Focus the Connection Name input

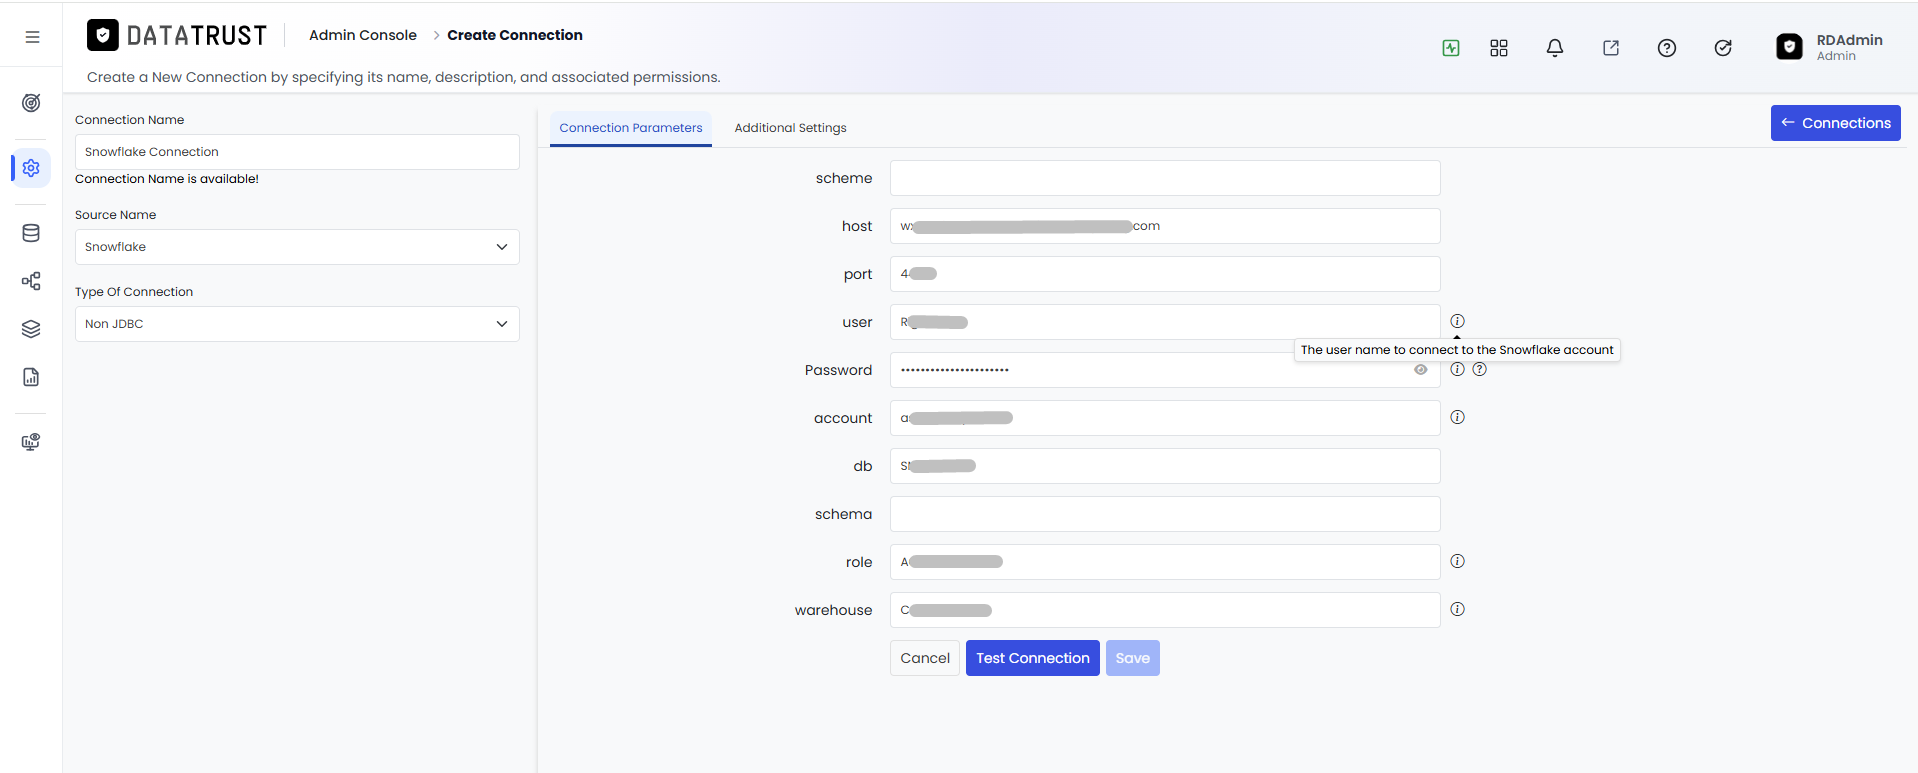(x=297, y=152)
